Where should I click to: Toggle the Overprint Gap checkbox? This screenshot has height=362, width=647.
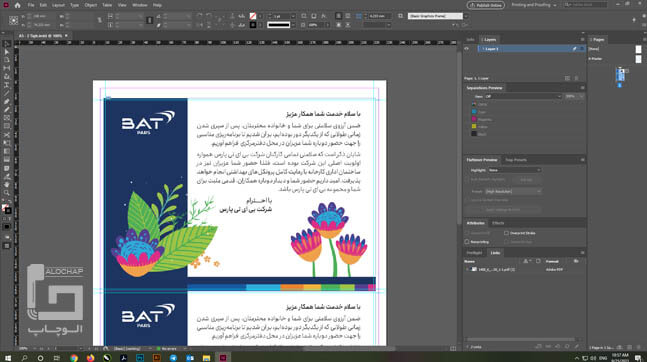[506, 242]
